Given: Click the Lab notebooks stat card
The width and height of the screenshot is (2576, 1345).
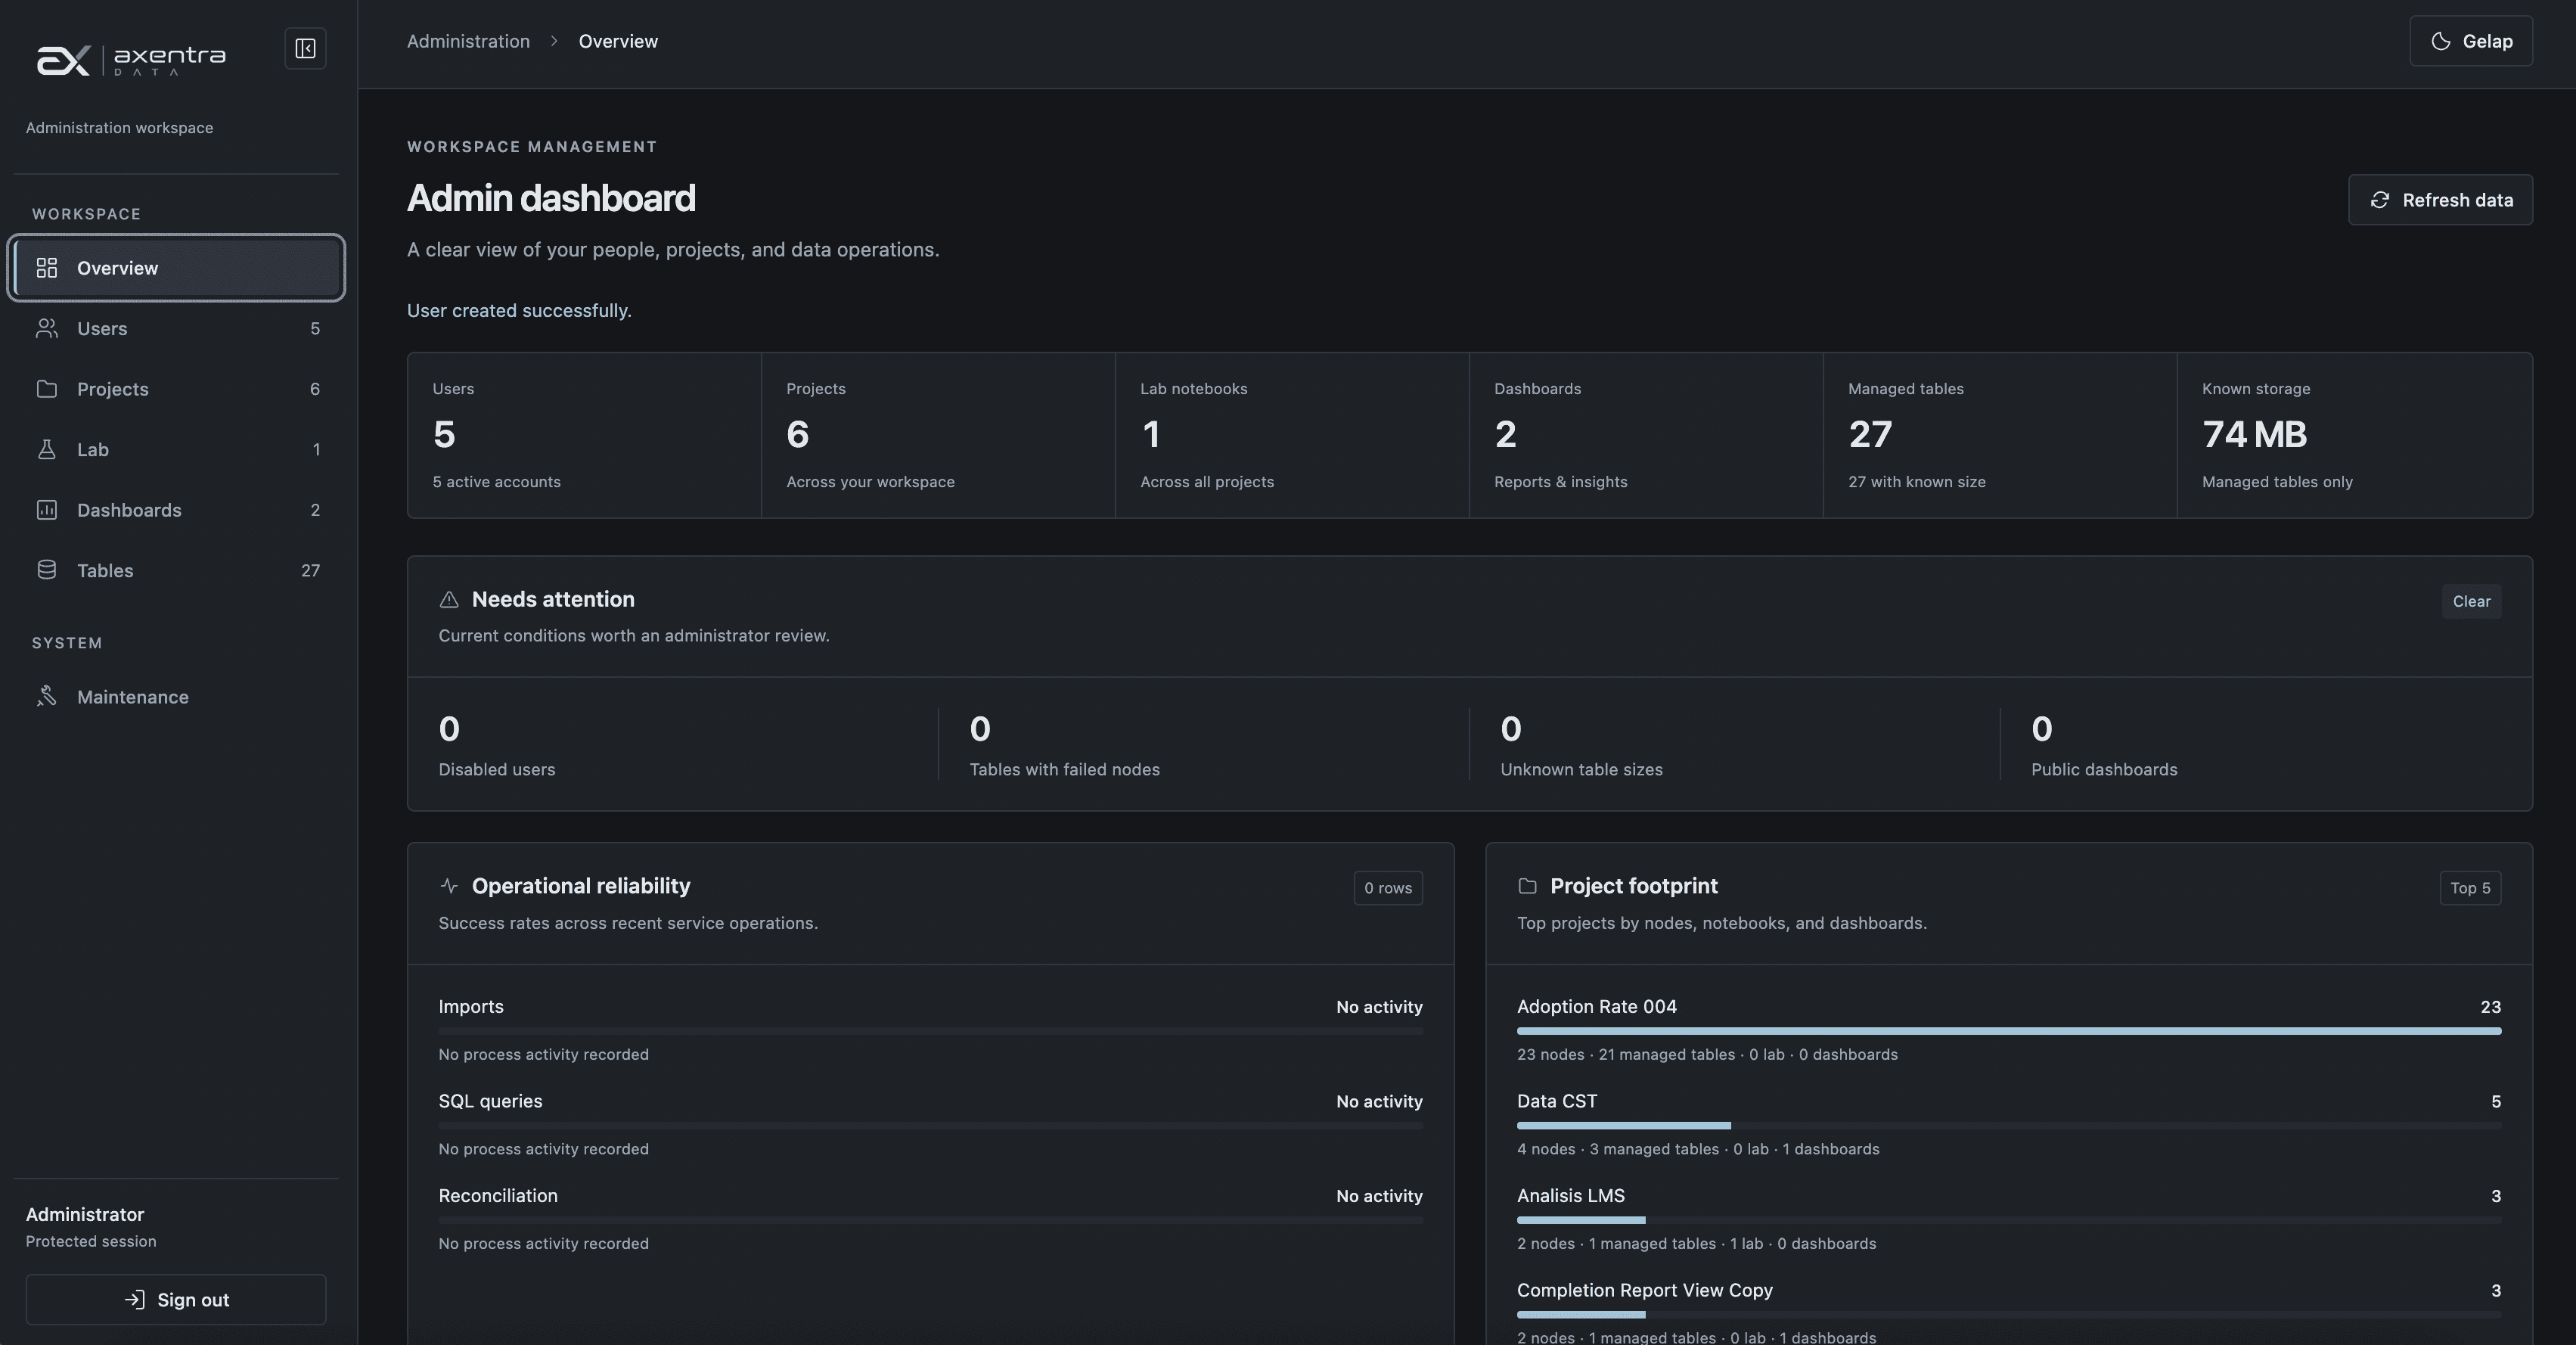Looking at the screenshot, I should coord(1292,435).
